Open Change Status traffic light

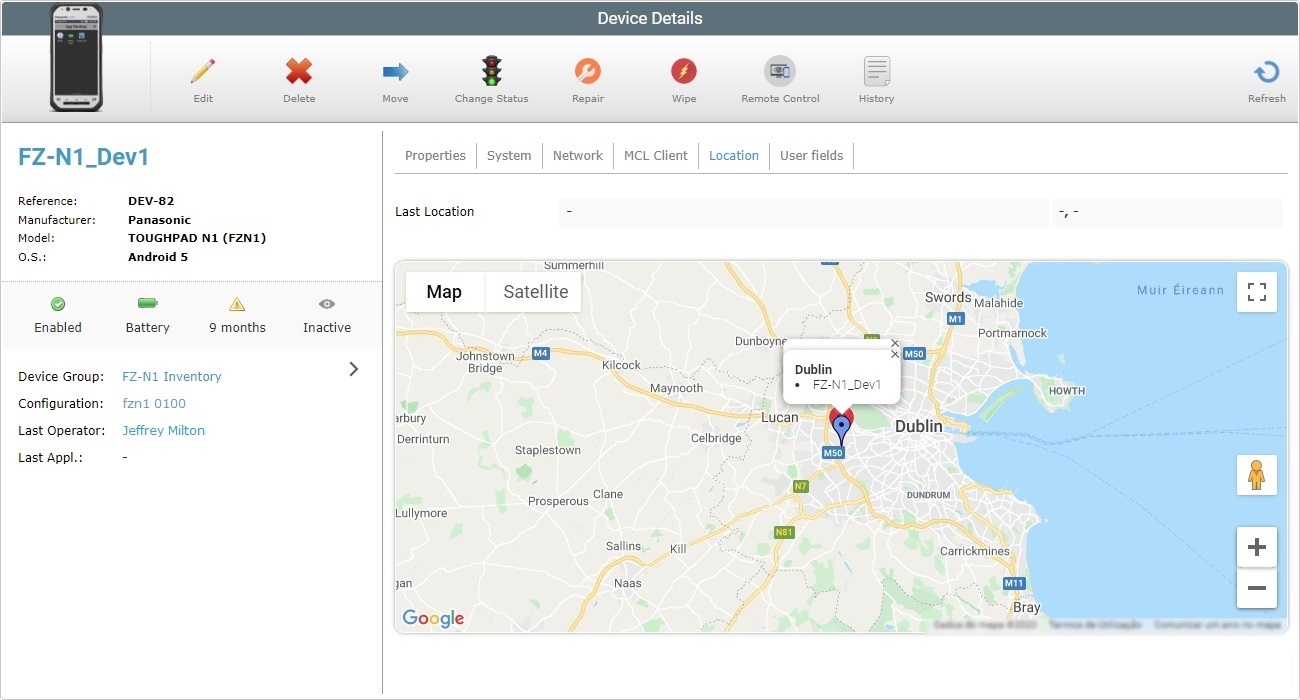(491, 72)
